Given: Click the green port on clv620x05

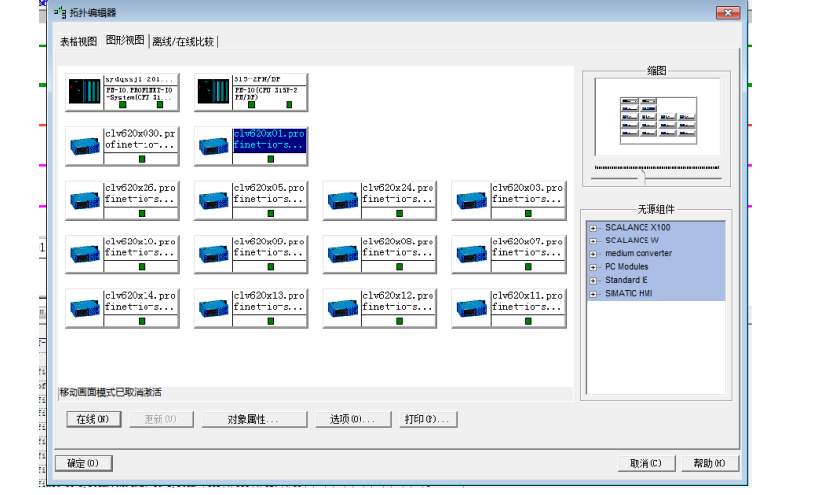Looking at the screenshot, I should [x=271, y=213].
